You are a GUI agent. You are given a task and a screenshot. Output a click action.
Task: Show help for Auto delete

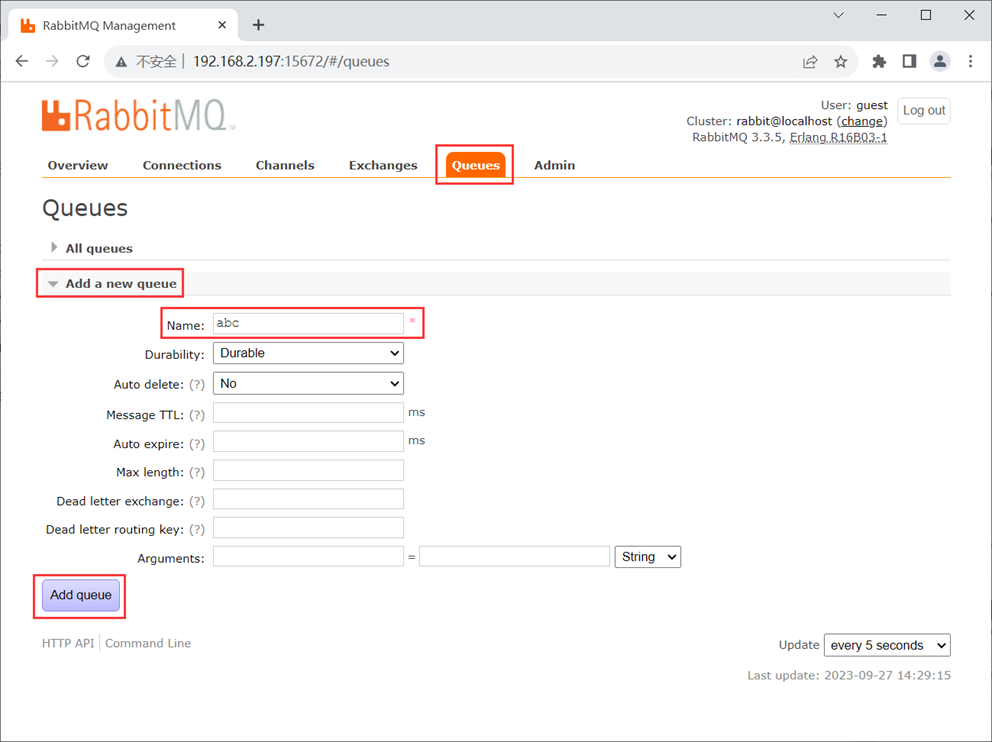197,385
